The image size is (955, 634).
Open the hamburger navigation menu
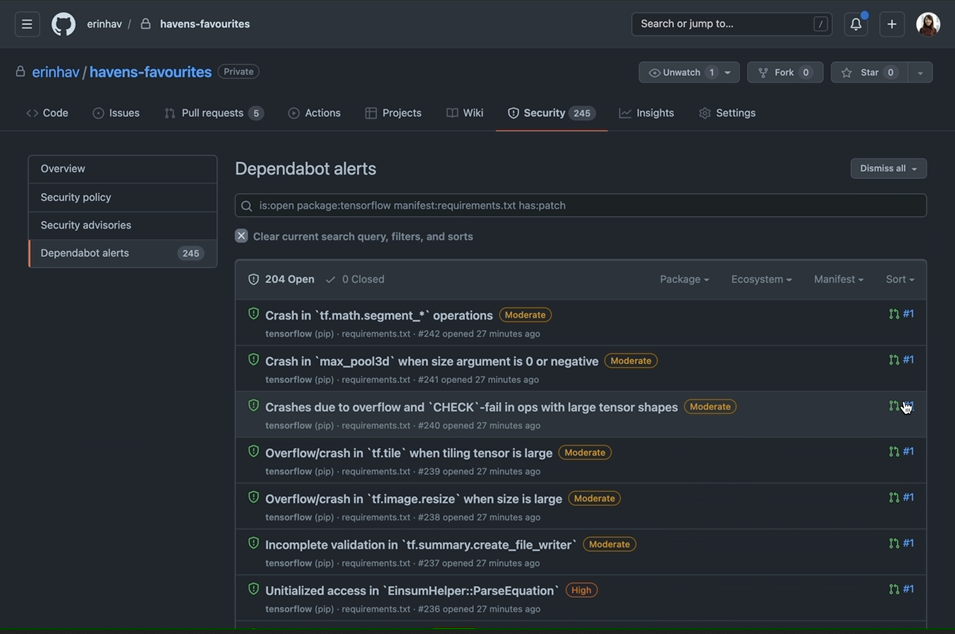pos(27,24)
